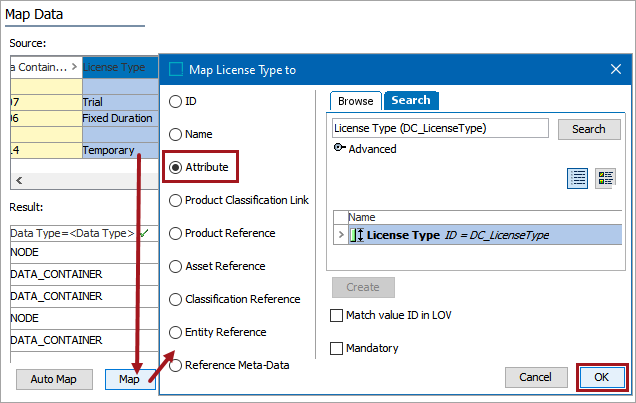Click the Map button
Screen dimensions: 636x403
click(x=130, y=379)
